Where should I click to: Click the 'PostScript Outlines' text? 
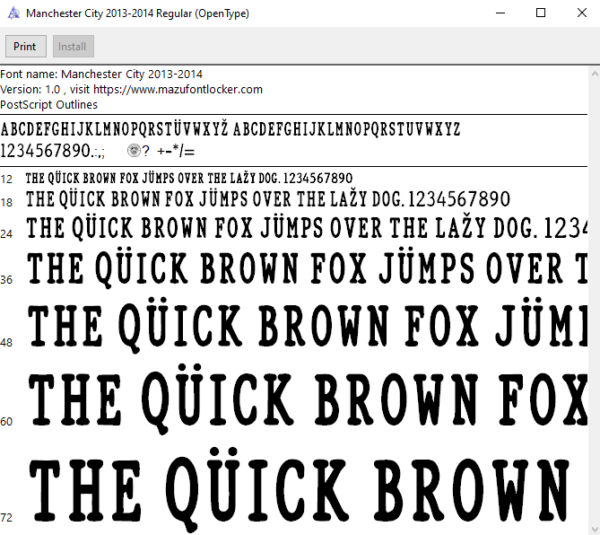pyautogui.click(x=49, y=105)
